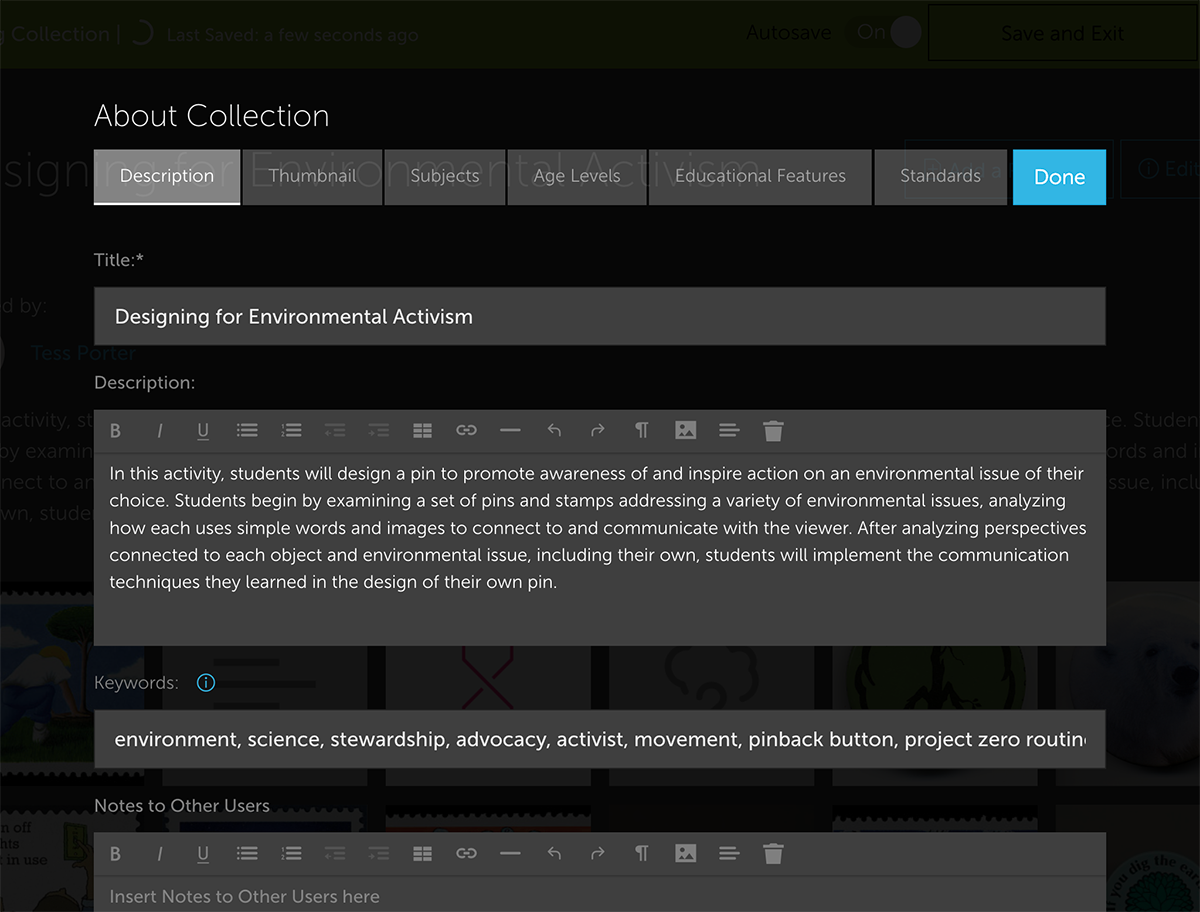
Task: Click Save and Exit button
Action: (x=1062, y=34)
